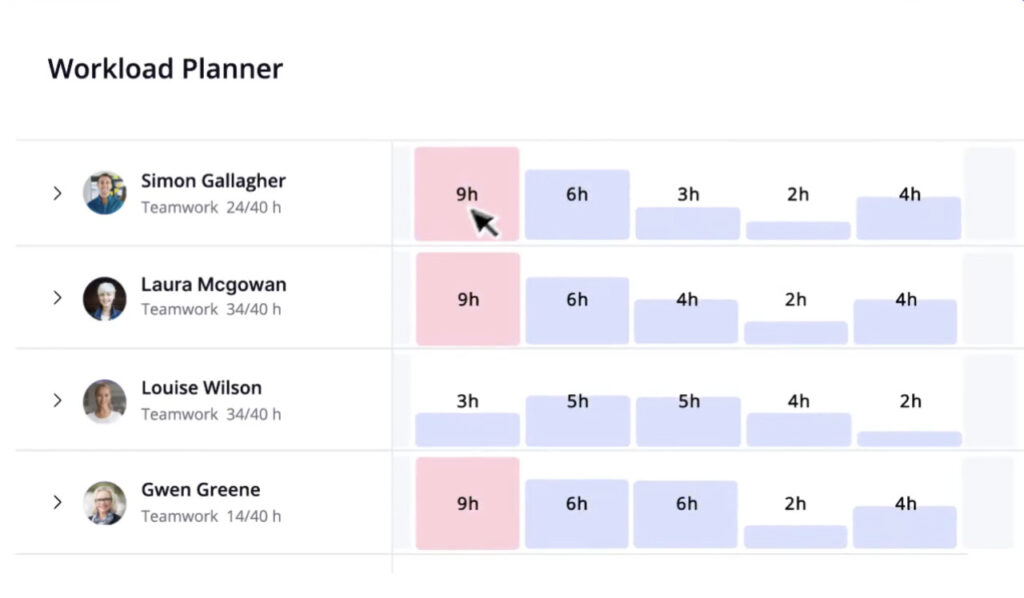
Task: Expand Gwen Greene's row chevron
Action: pos(57,502)
